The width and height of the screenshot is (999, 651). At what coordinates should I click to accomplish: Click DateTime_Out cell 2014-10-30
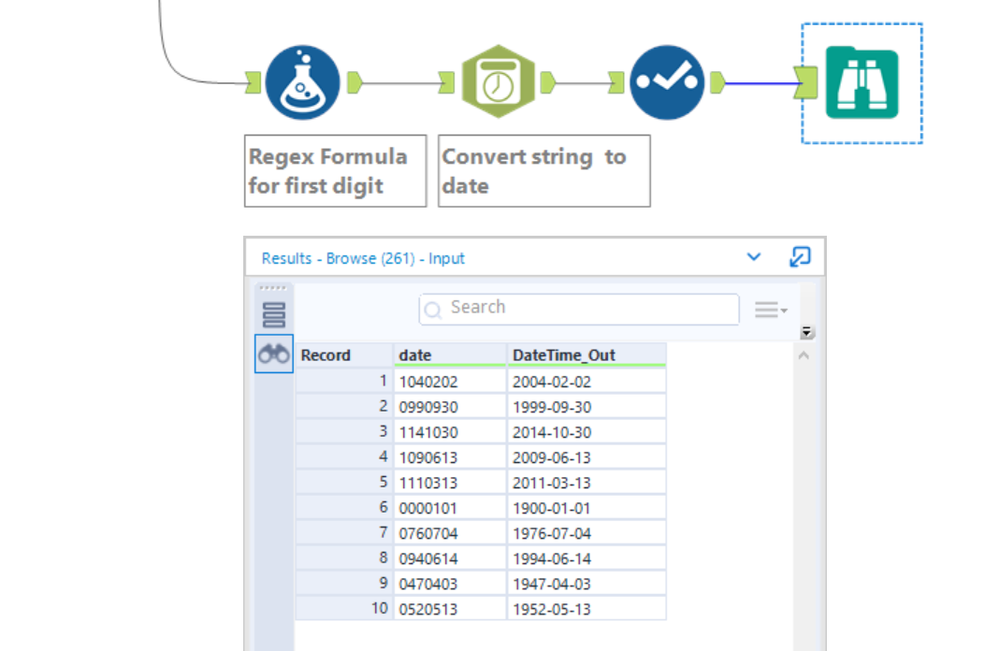click(587, 432)
